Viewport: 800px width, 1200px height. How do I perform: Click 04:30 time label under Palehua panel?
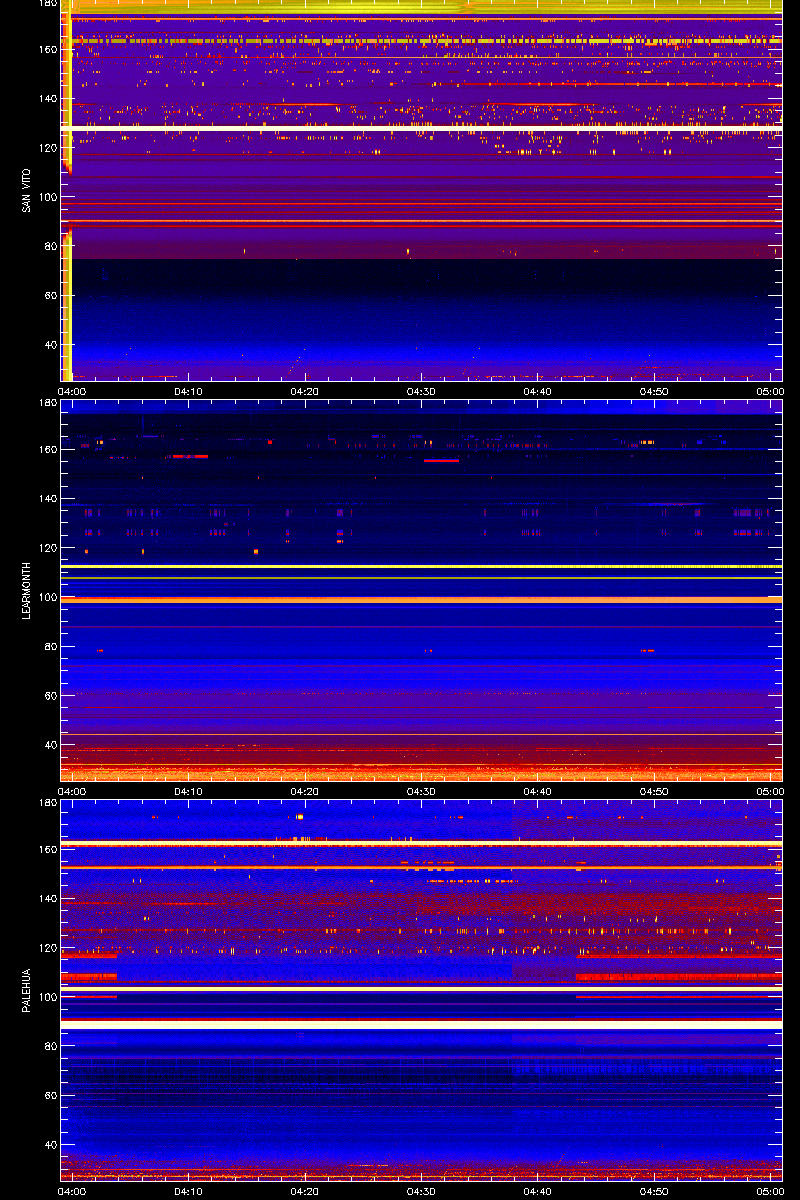tap(421, 1191)
